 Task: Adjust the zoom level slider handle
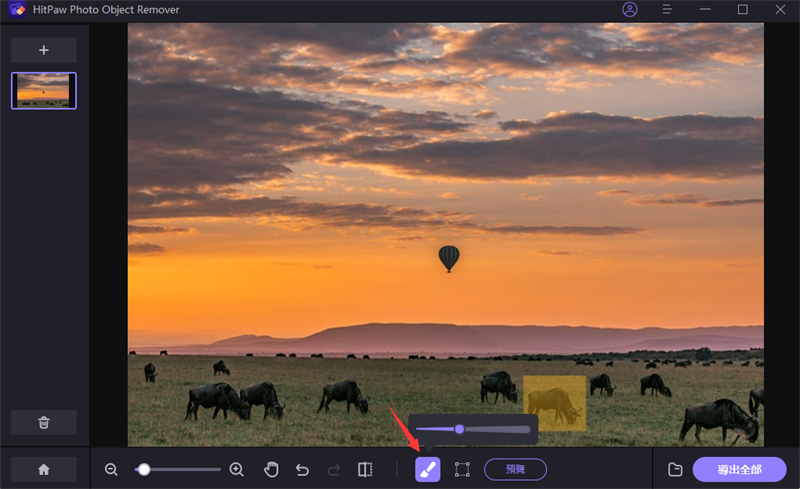tap(144, 470)
